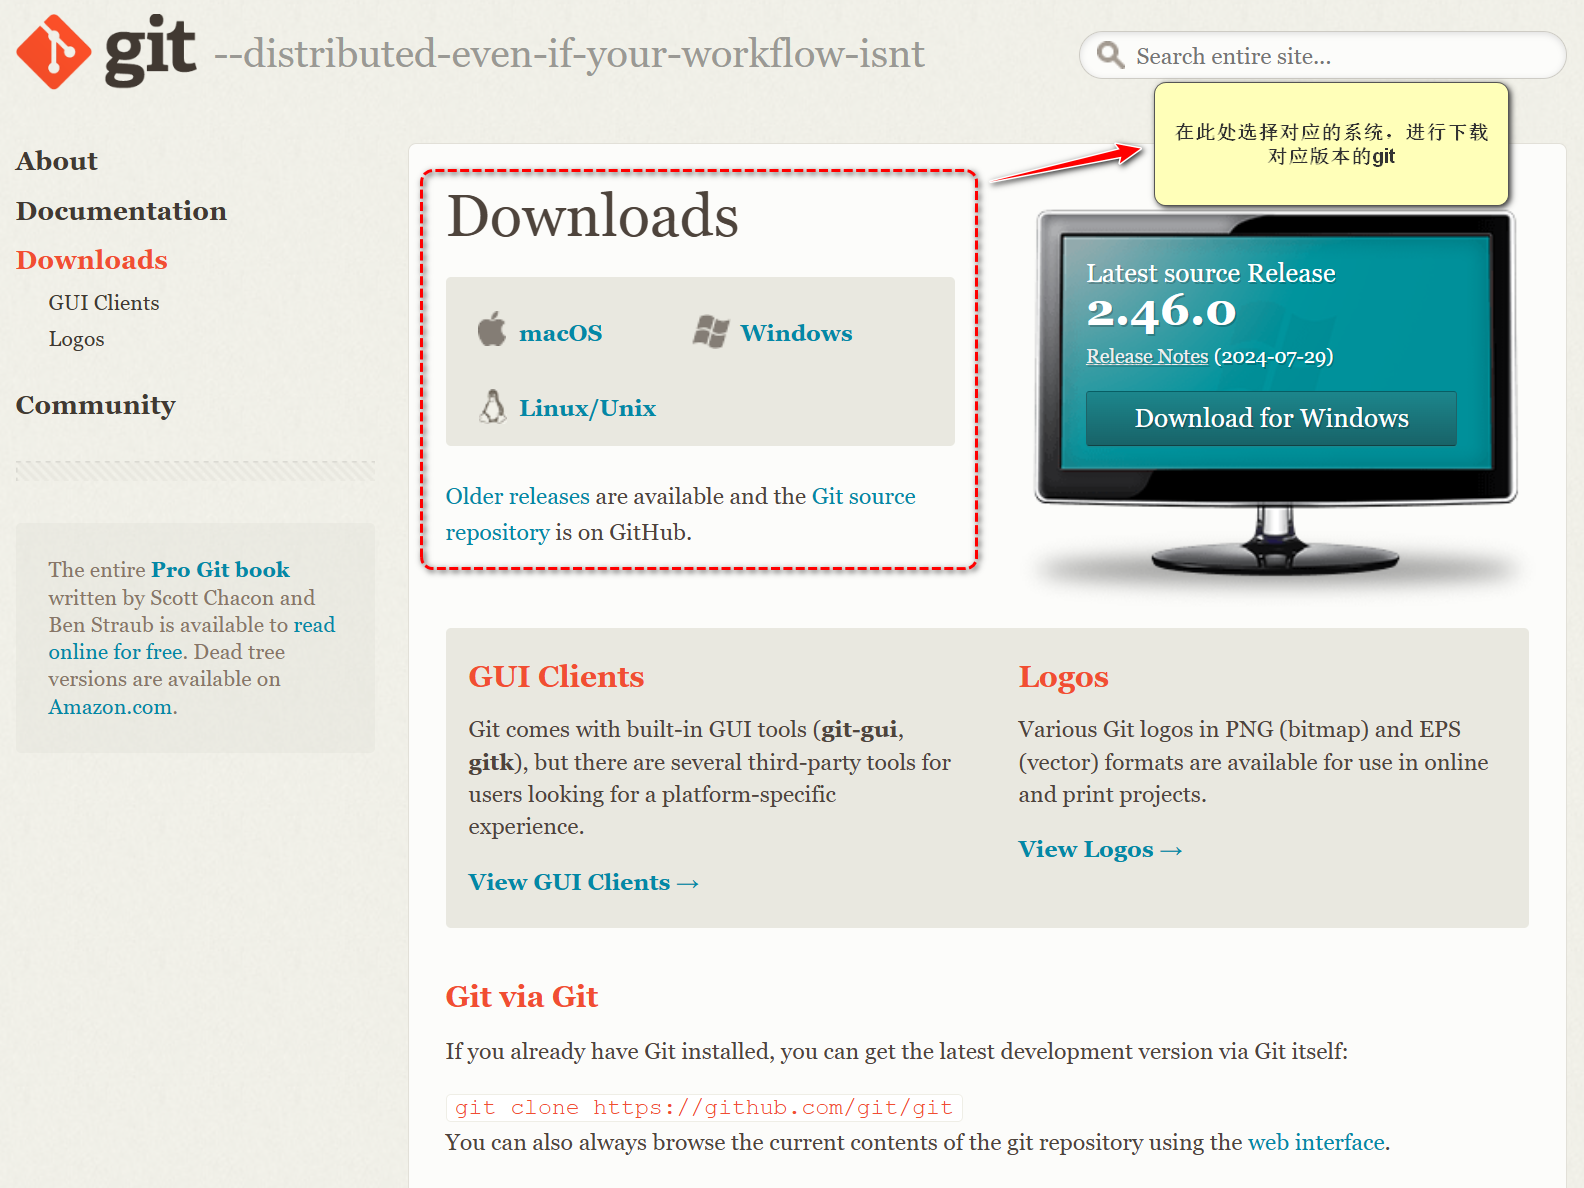Click the Linux penguin icon
This screenshot has height=1188, width=1584.
492,406
